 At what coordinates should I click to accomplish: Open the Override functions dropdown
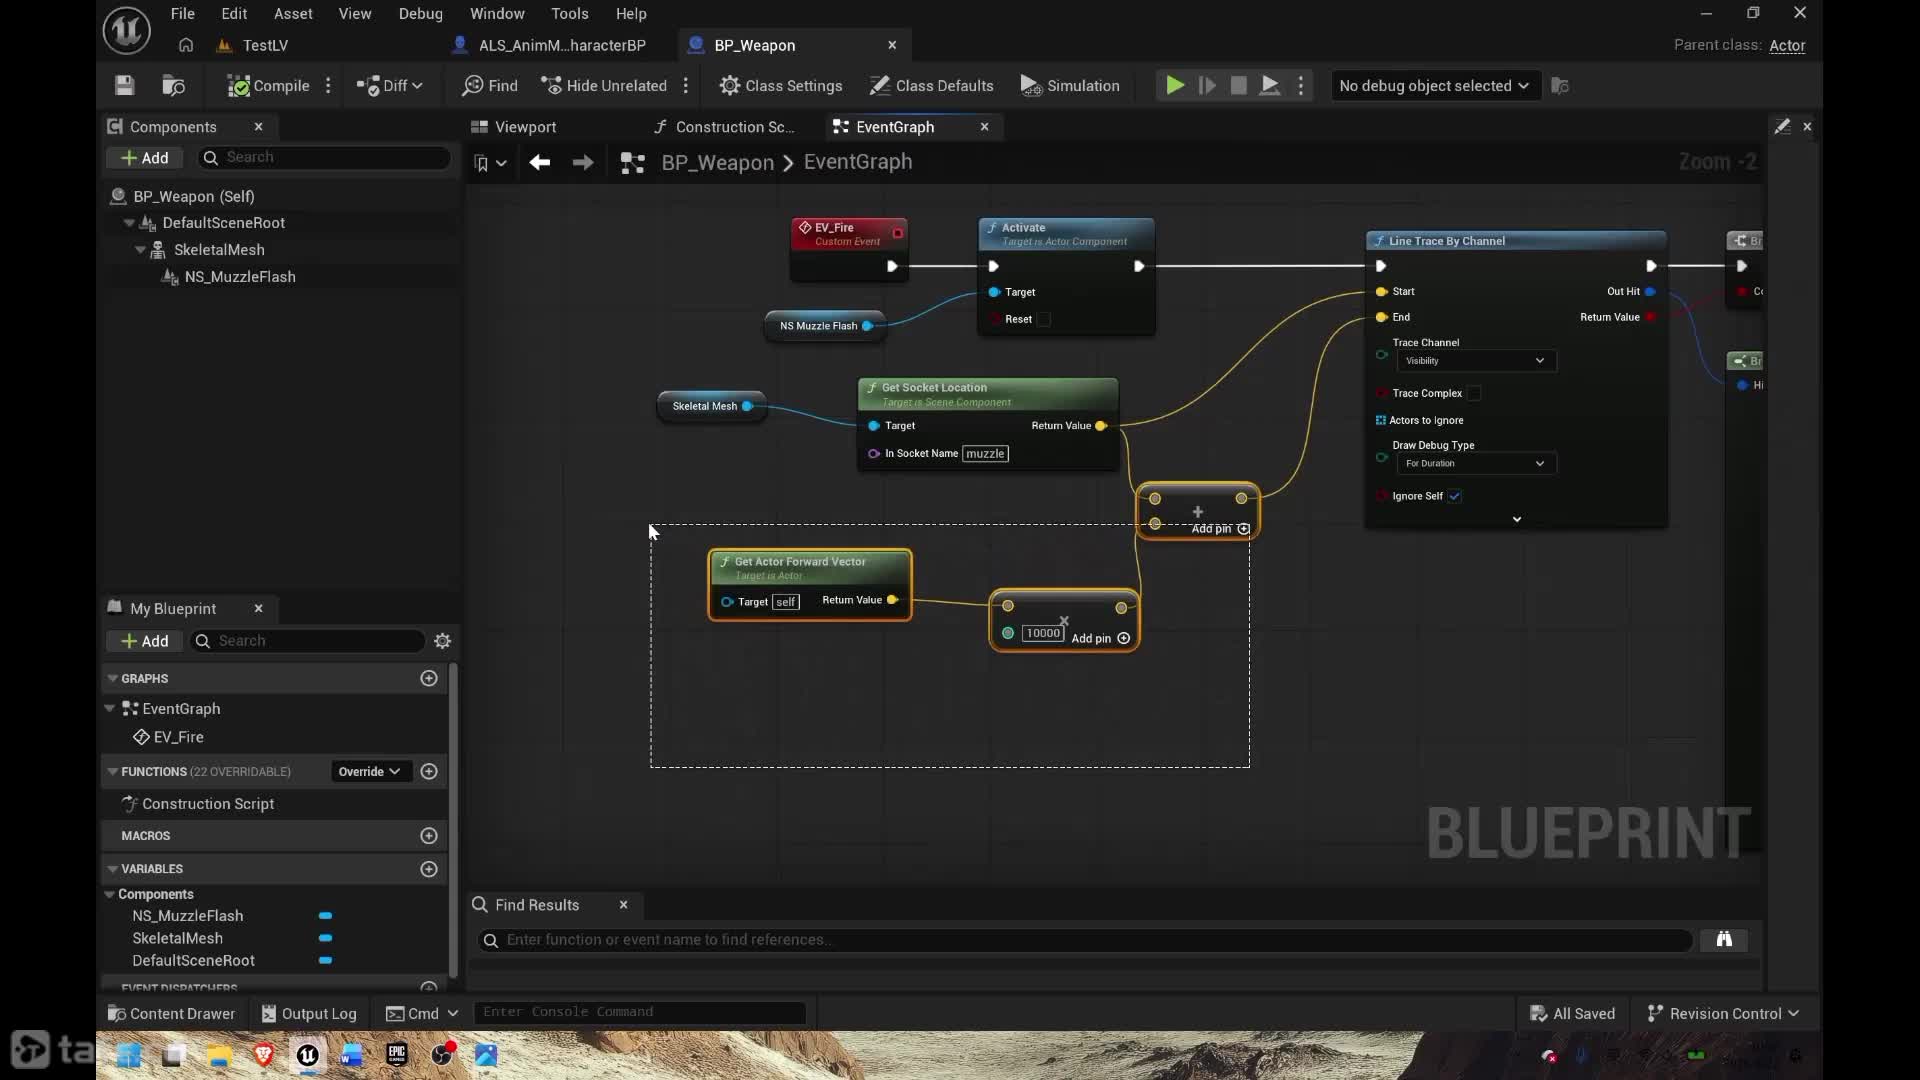(369, 771)
